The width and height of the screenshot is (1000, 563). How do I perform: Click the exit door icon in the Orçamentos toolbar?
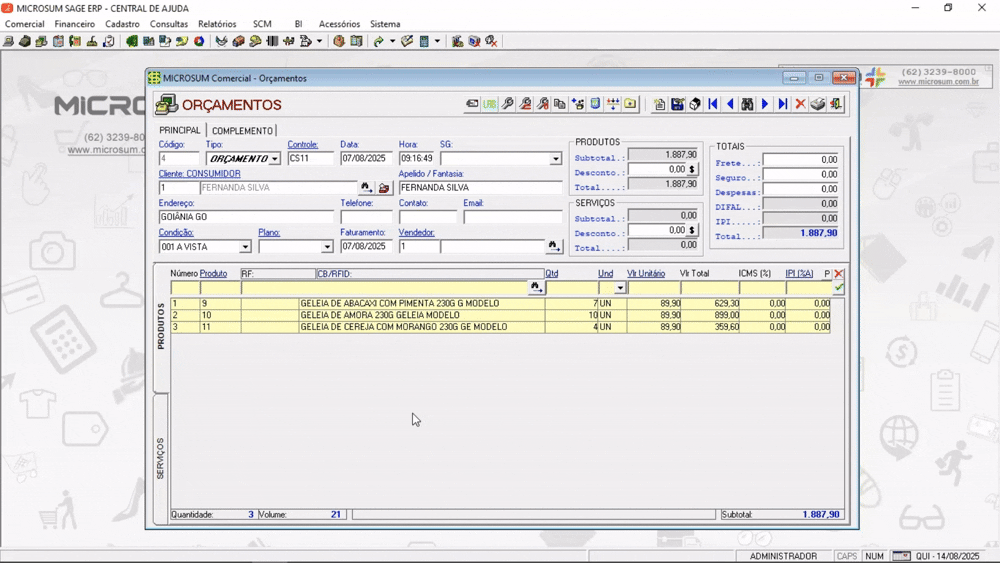pos(835,104)
